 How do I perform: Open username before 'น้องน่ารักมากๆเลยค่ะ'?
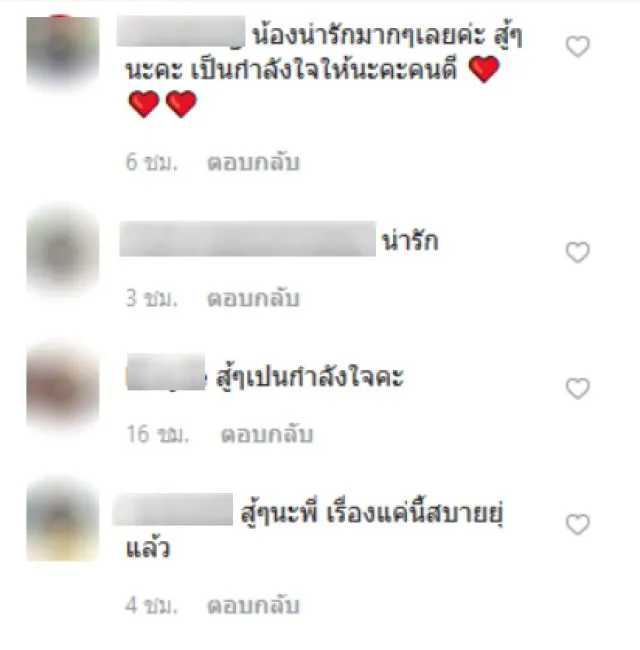click(x=181, y=32)
